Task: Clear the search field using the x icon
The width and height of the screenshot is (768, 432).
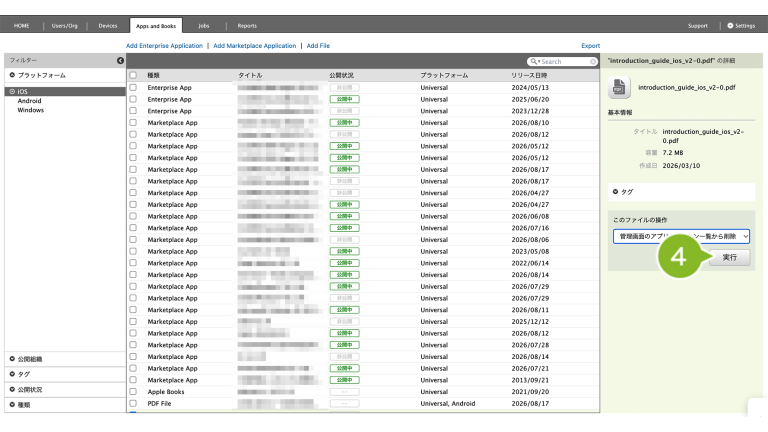Action: pyautogui.click(x=593, y=62)
